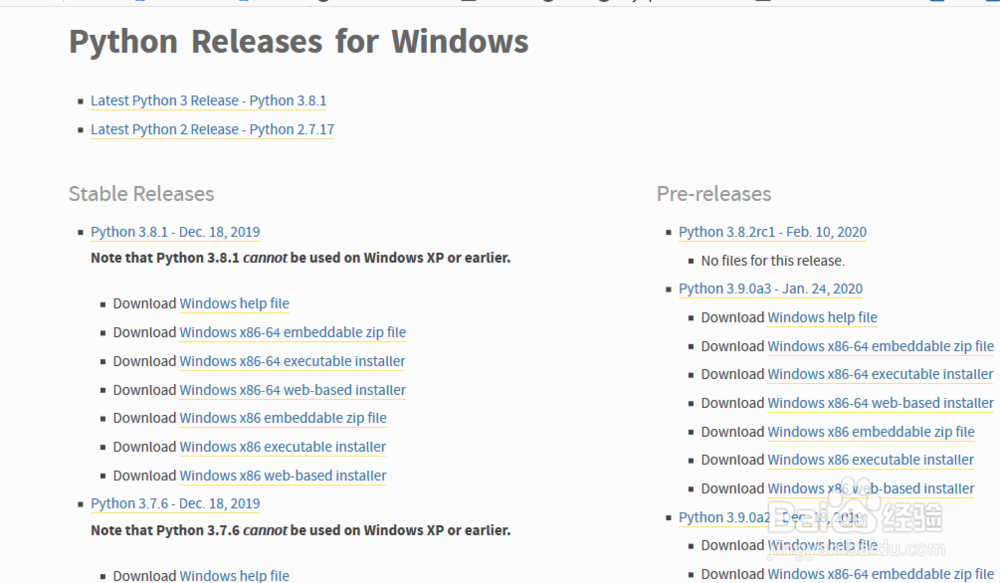The height and width of the screenshot is (583, 1000).
Task: Open Python 3.9.0a3 - Jan. 24, 2020 pre-release link
Action: pos(770,289)
